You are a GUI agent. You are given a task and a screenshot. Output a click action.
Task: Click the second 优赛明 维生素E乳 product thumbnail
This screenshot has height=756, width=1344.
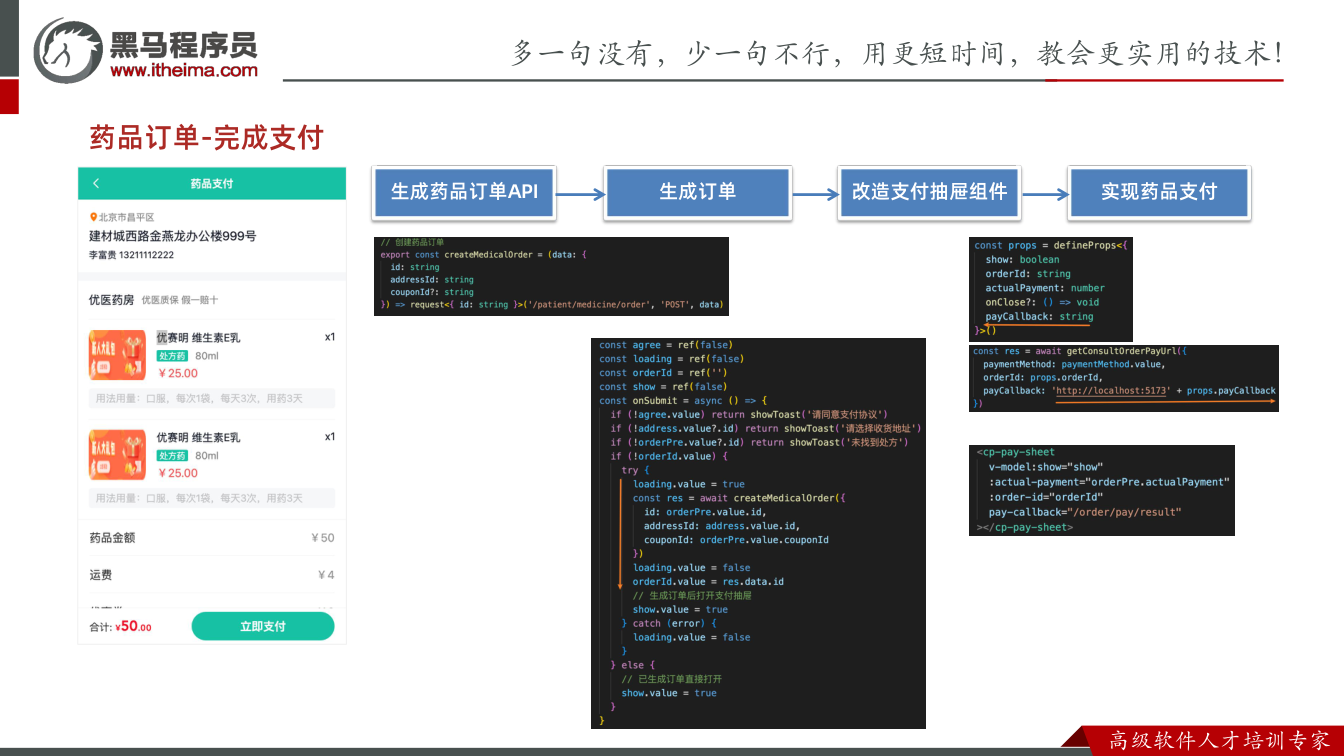point(117,455)
